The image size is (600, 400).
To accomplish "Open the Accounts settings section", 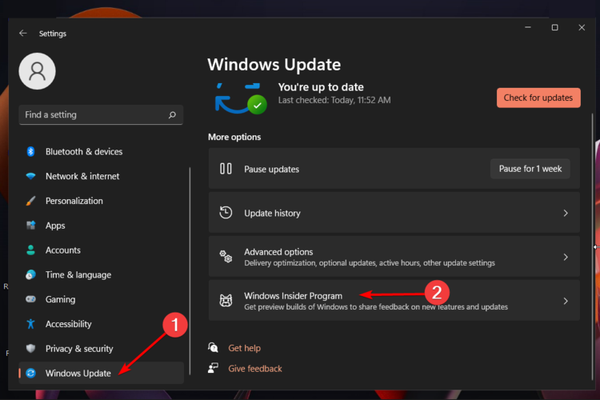I will [62, 250].
